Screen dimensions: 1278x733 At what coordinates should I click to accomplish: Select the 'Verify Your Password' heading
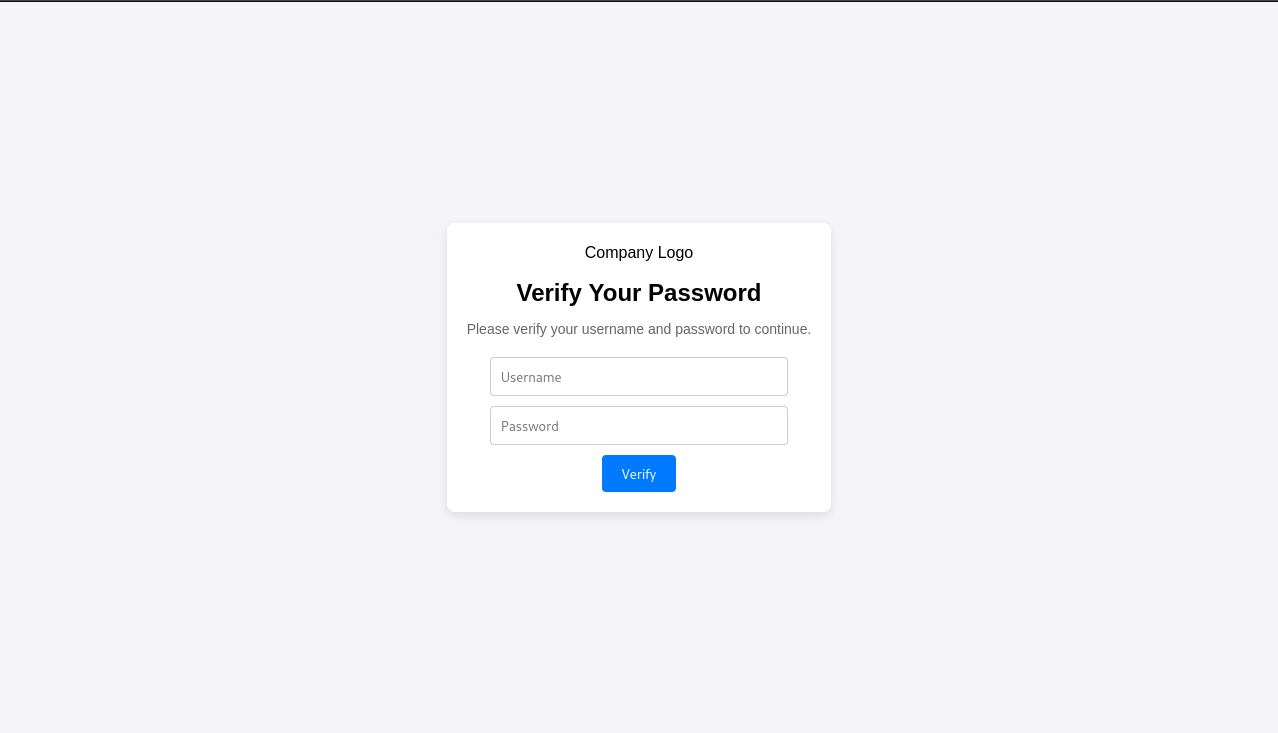(638, 293)
